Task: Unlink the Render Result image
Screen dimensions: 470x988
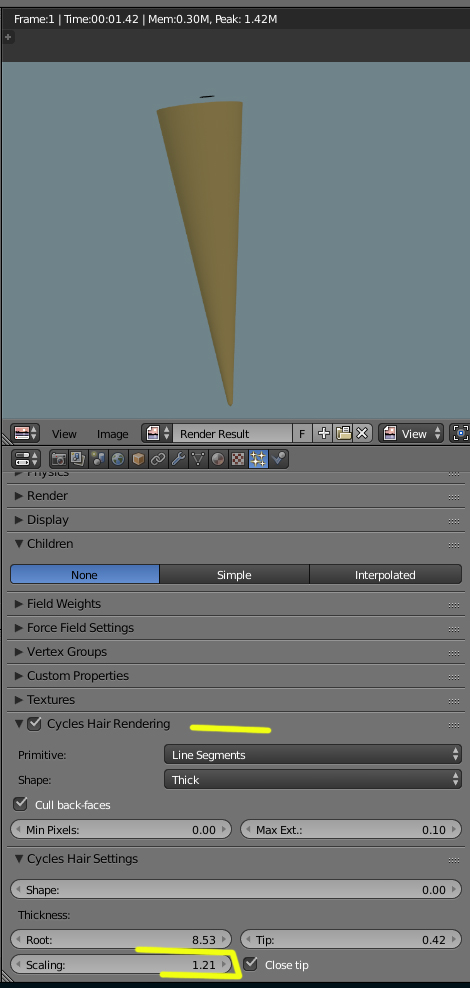Action: coord(362,434)
